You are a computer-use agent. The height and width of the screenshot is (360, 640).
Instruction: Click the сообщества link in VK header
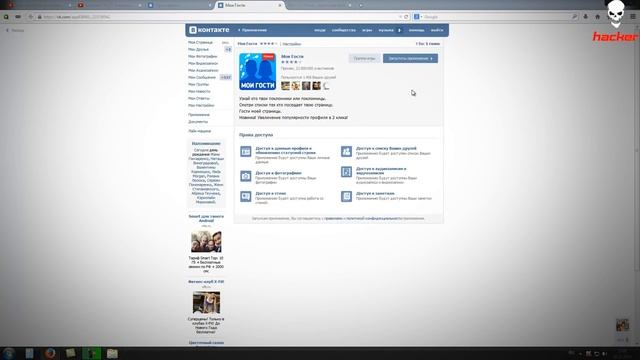click(x=344, y=30)
